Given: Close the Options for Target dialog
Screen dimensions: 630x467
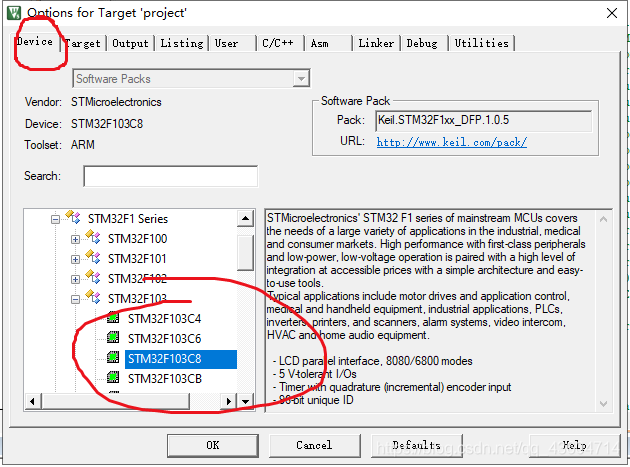Looking at the screenshot, I should click(612, 13).
